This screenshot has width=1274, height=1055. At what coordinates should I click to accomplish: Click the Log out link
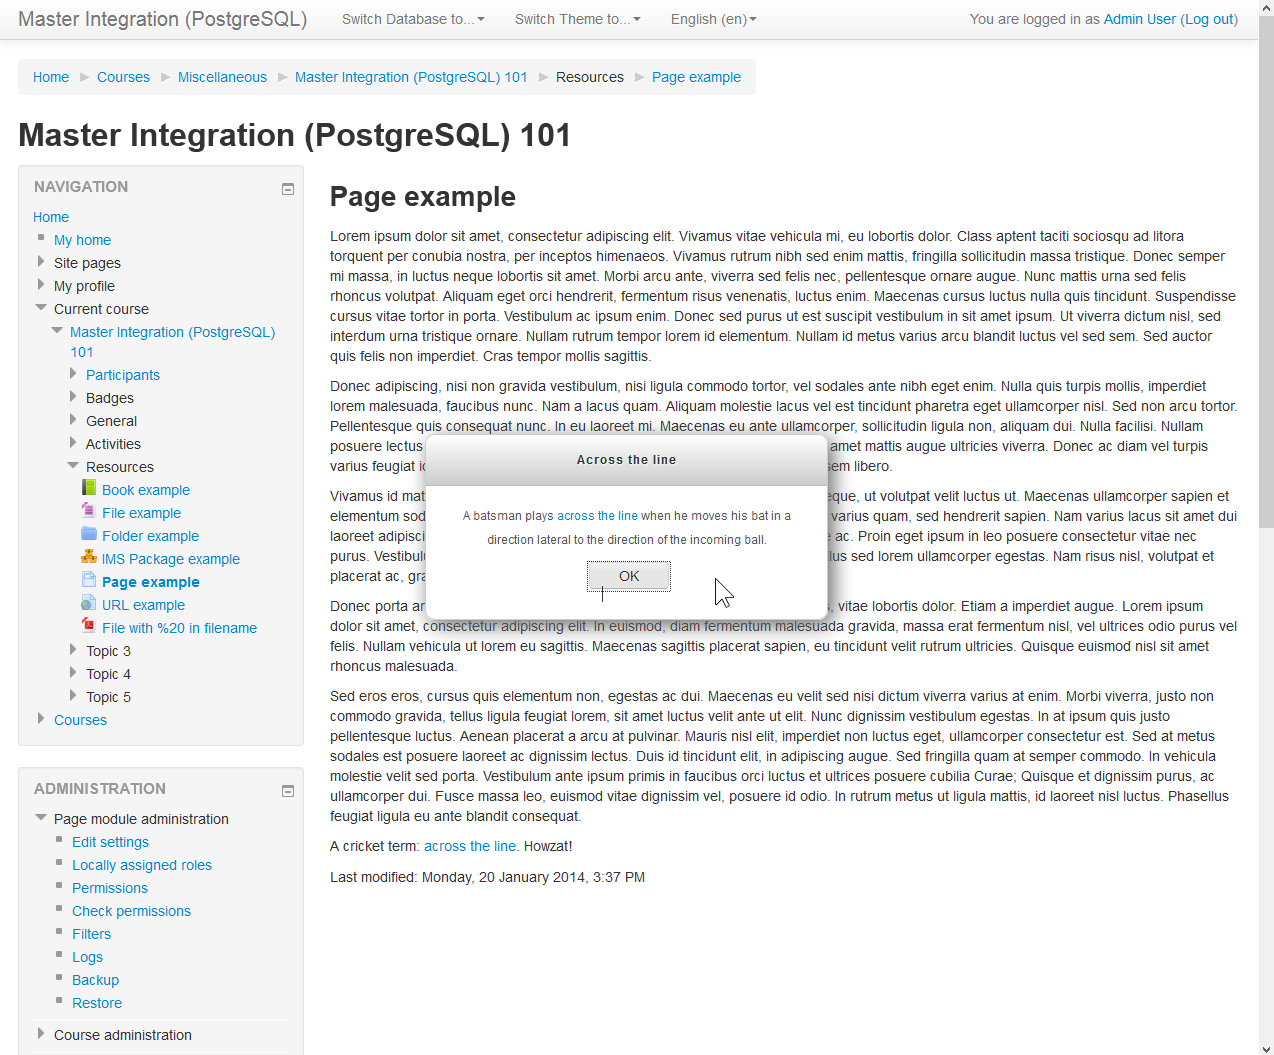pyautogui.click(x=1210, y=19)
